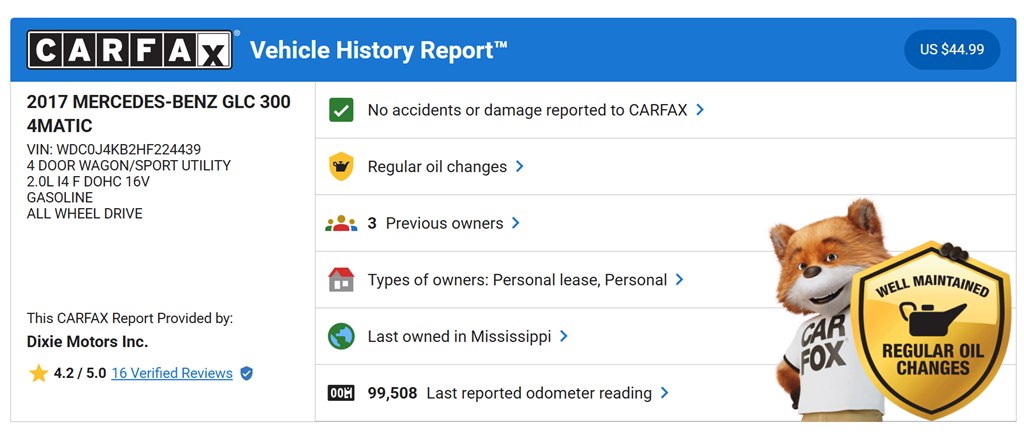
Task: Click the CARFAX logo
Action: point(130,50)
